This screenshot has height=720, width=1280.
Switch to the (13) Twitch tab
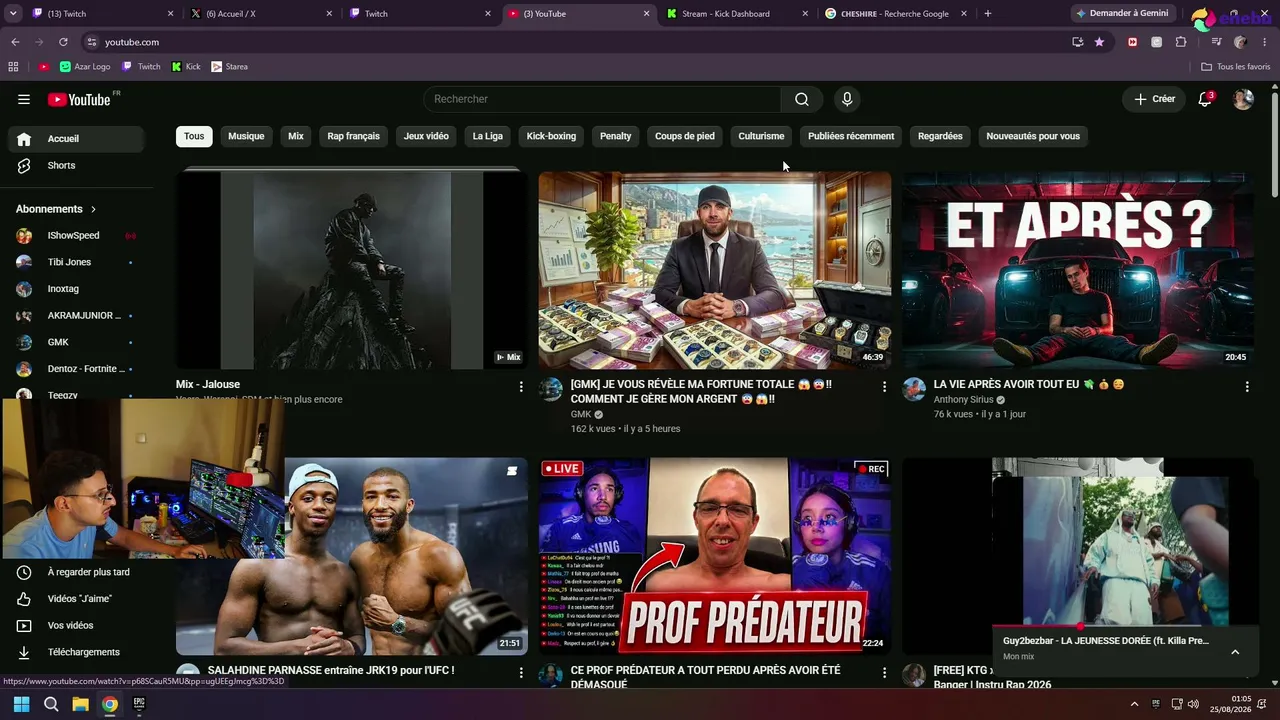coord(103,14)
